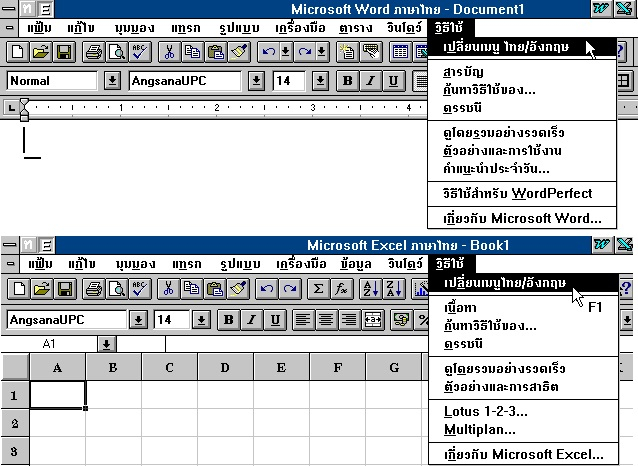Click the Save diskette icon in Excel toolbar
Screen dimensions: 638x466
point(65,289)
